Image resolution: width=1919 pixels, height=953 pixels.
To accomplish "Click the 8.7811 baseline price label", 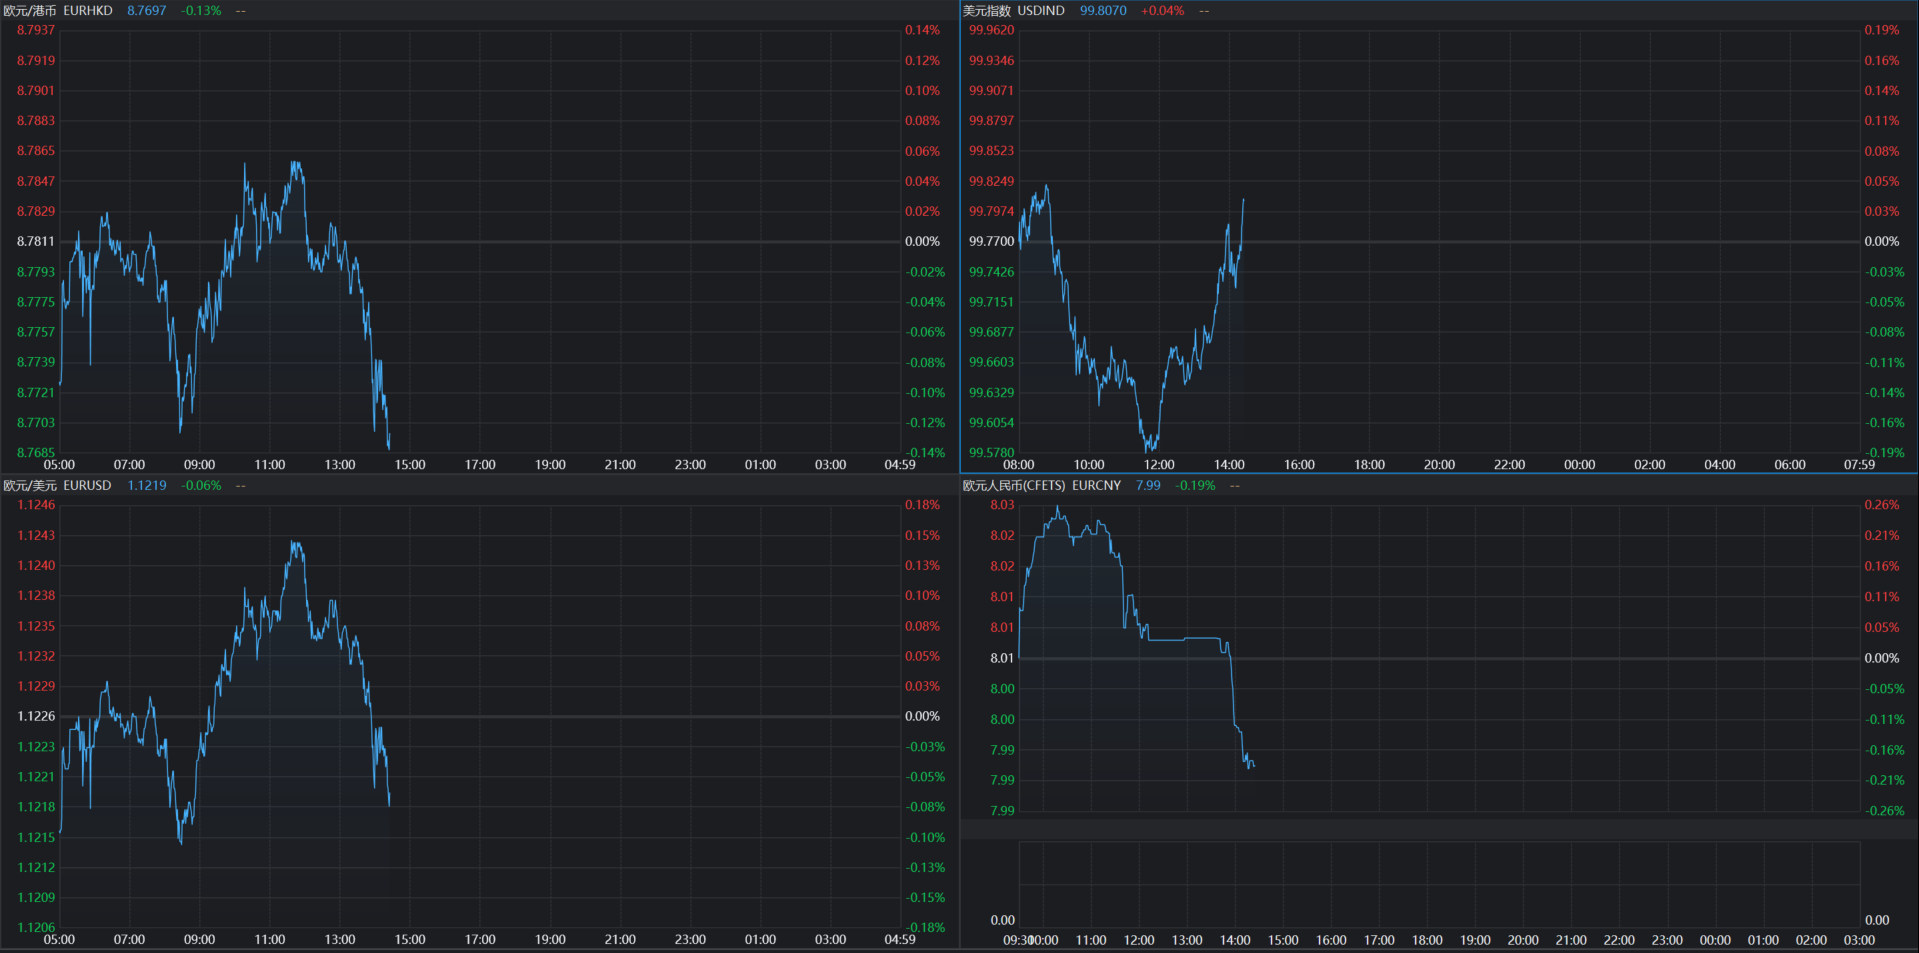I will pyautogui.click(x=36, y=241).
